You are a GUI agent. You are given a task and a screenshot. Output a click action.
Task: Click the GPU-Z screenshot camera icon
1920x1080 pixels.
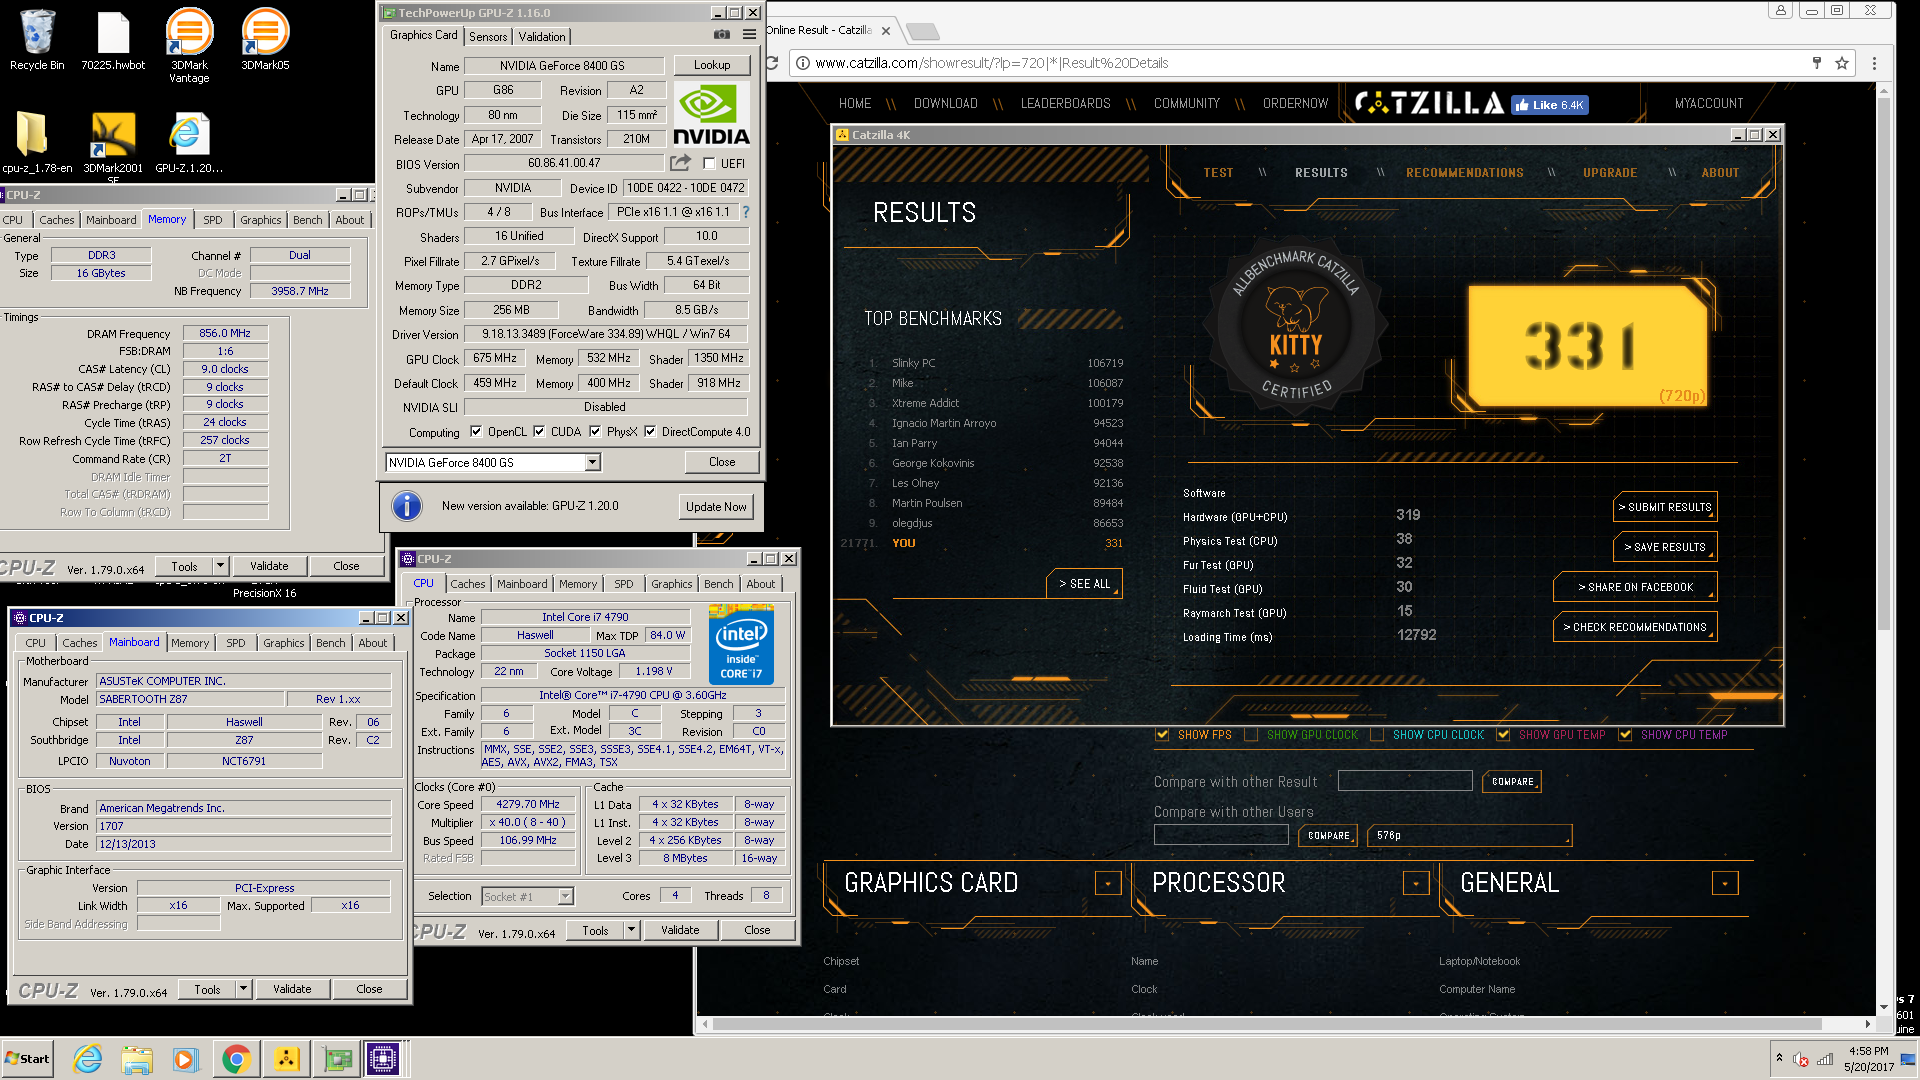coord(722,35)
